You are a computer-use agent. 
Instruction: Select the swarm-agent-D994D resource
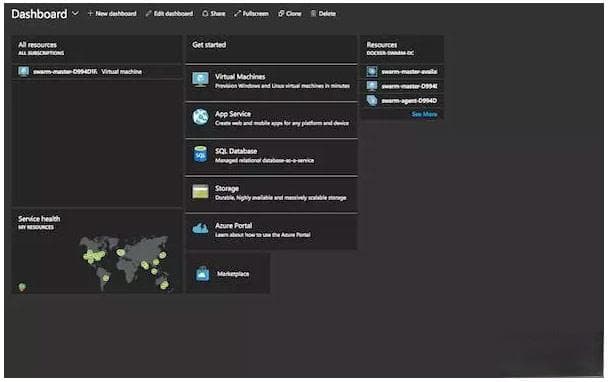click(402, 100)
